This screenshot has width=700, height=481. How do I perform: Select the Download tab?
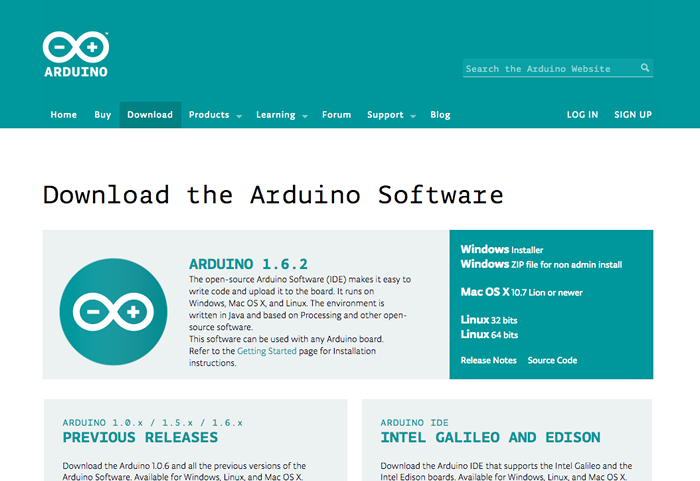[x=150, y=115]
